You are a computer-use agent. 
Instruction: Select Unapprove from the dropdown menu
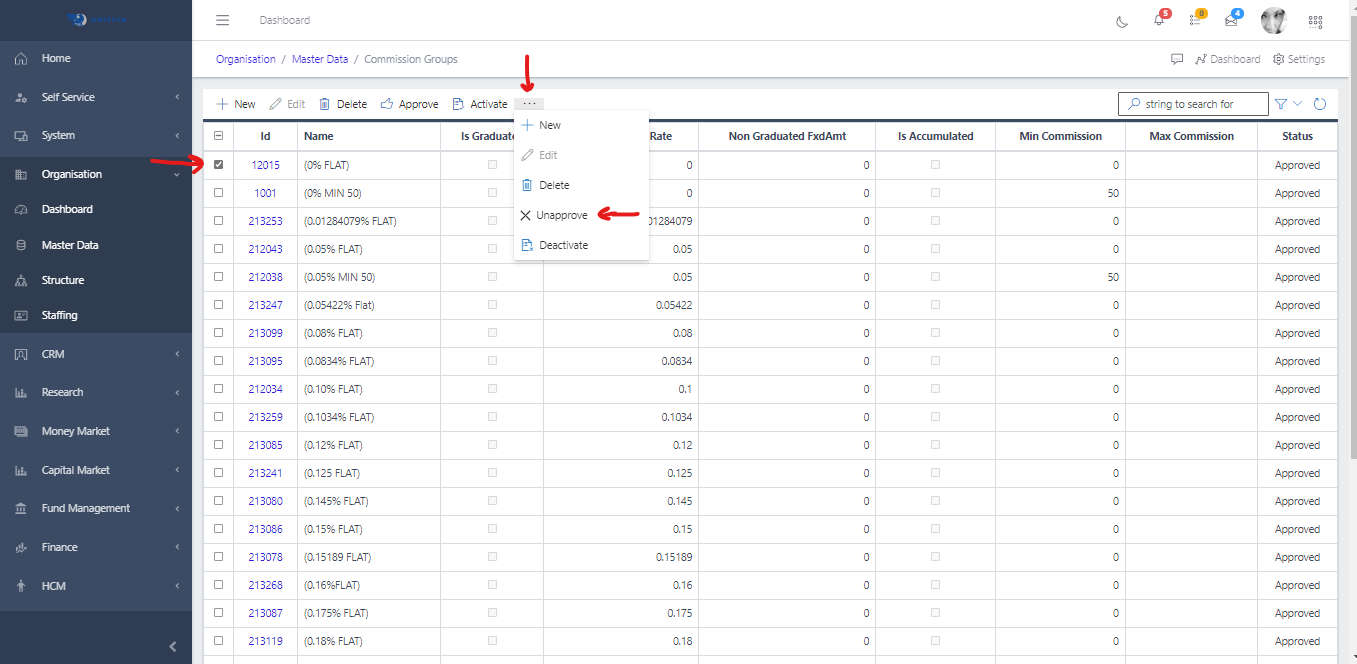click(561, 215)
